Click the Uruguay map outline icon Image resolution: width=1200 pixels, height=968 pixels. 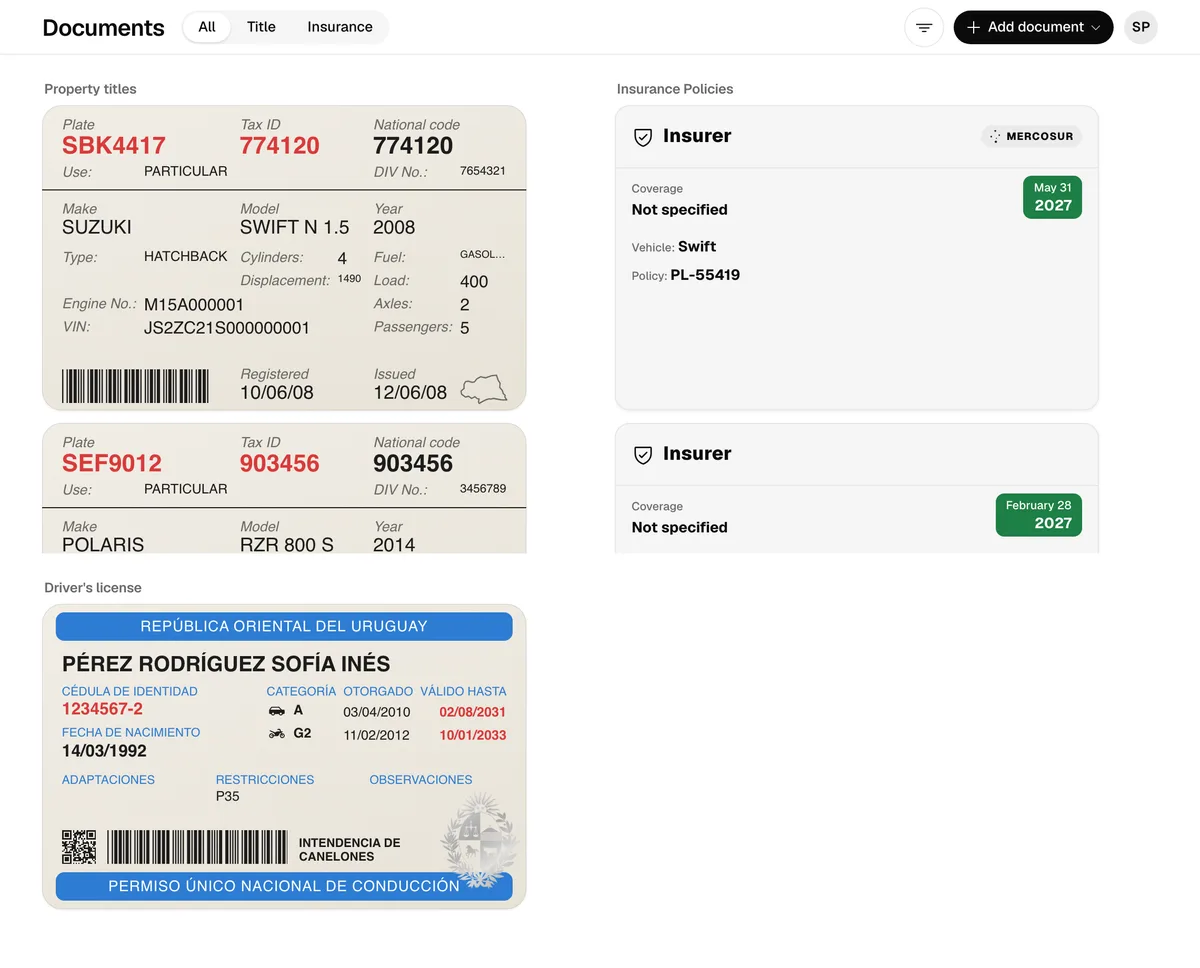pyautogui.click(x=484, y=389)
